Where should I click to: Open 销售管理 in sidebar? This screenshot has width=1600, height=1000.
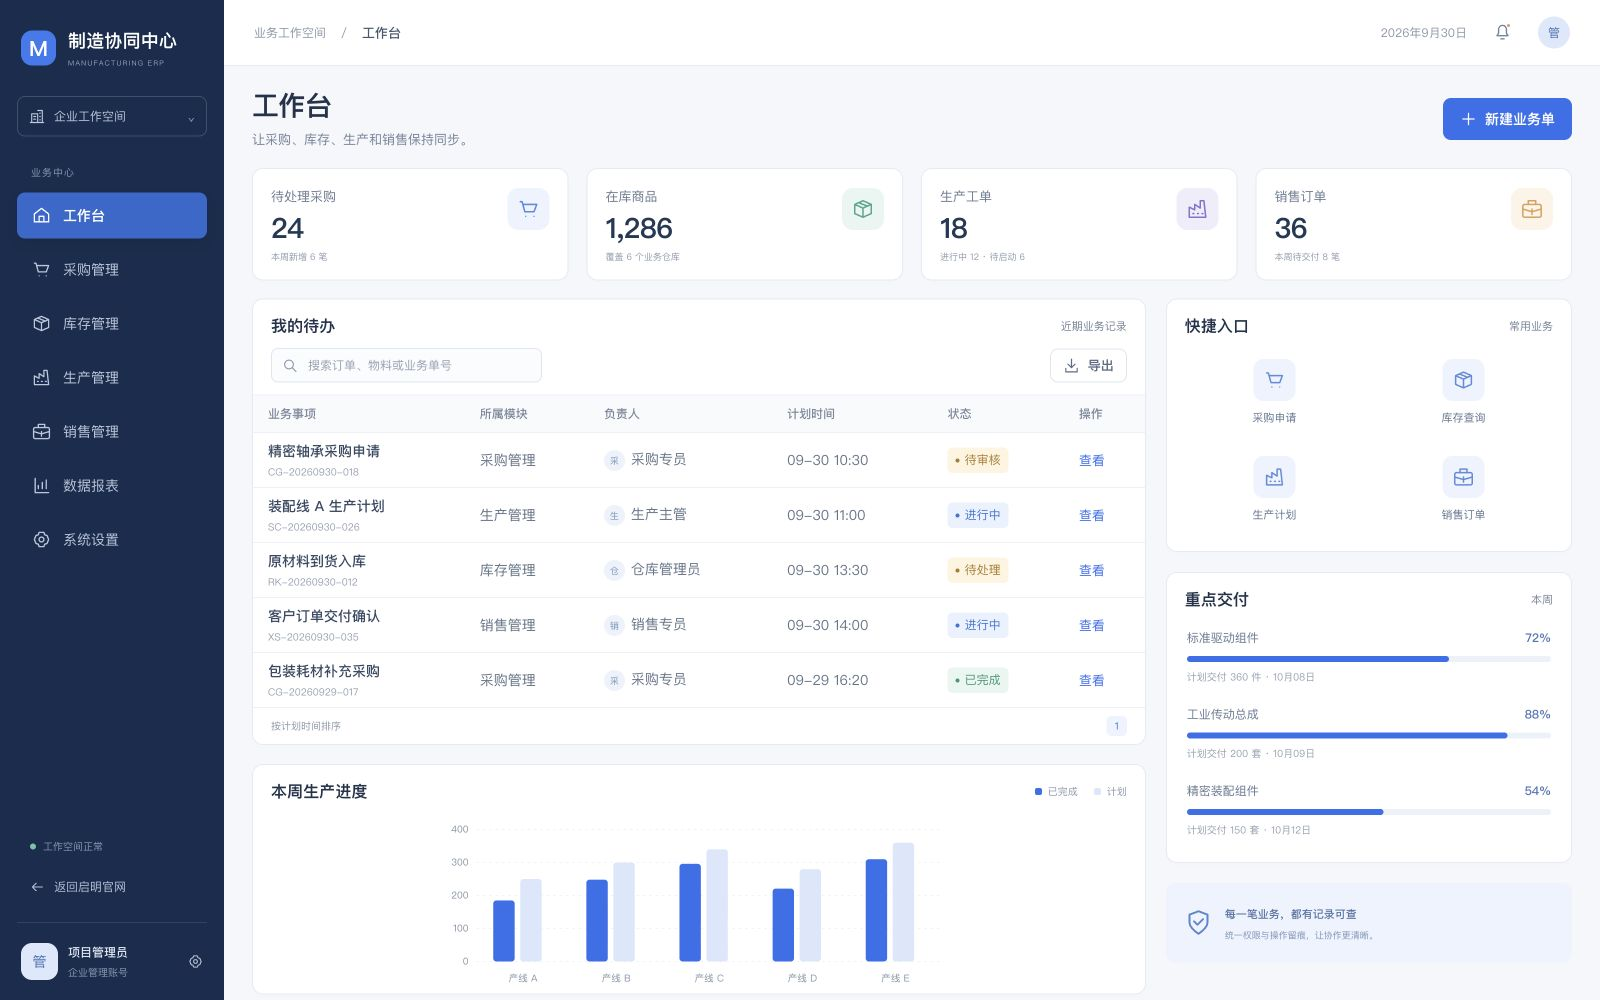(112, 431)
